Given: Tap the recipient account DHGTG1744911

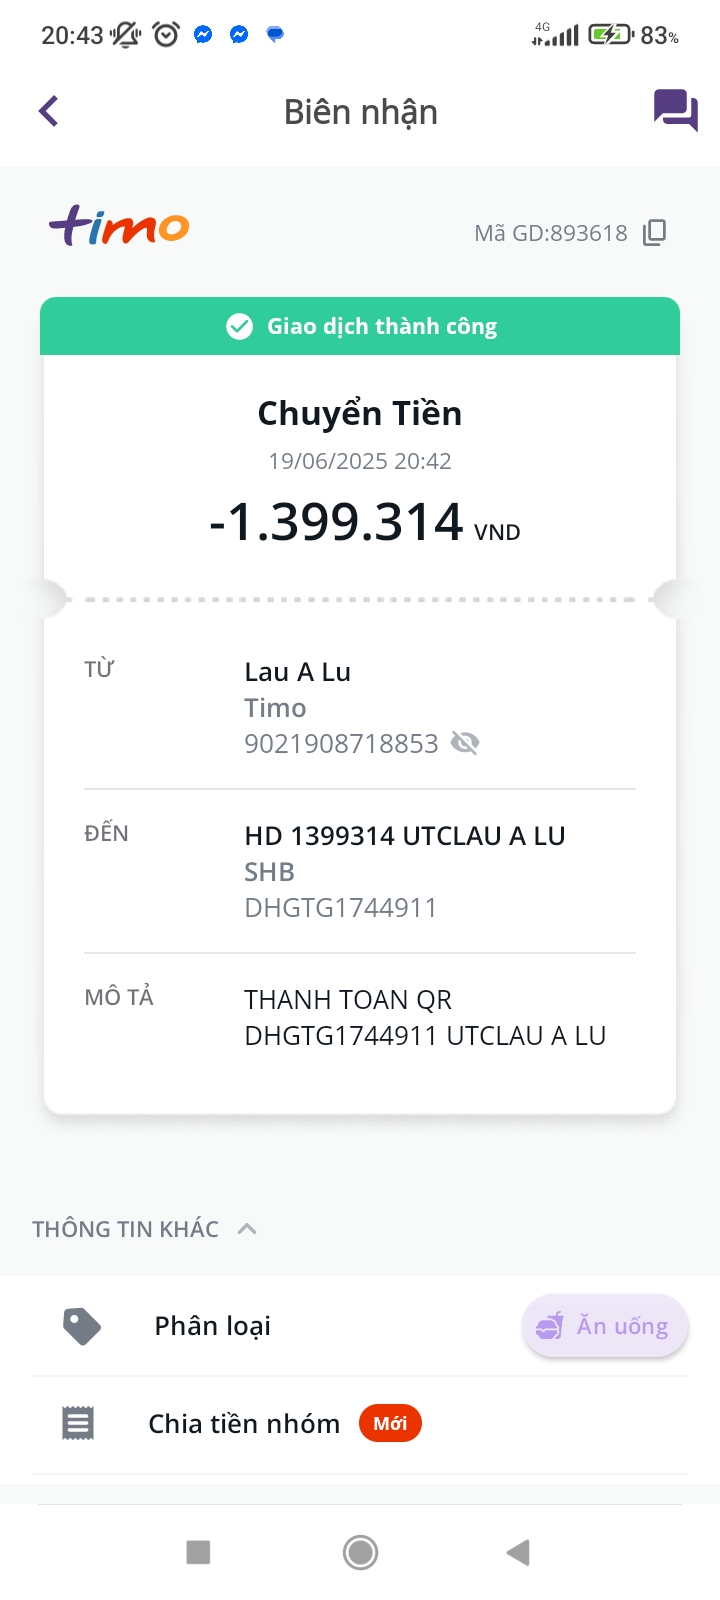Looking at the screenshot, I should [341, 908].
